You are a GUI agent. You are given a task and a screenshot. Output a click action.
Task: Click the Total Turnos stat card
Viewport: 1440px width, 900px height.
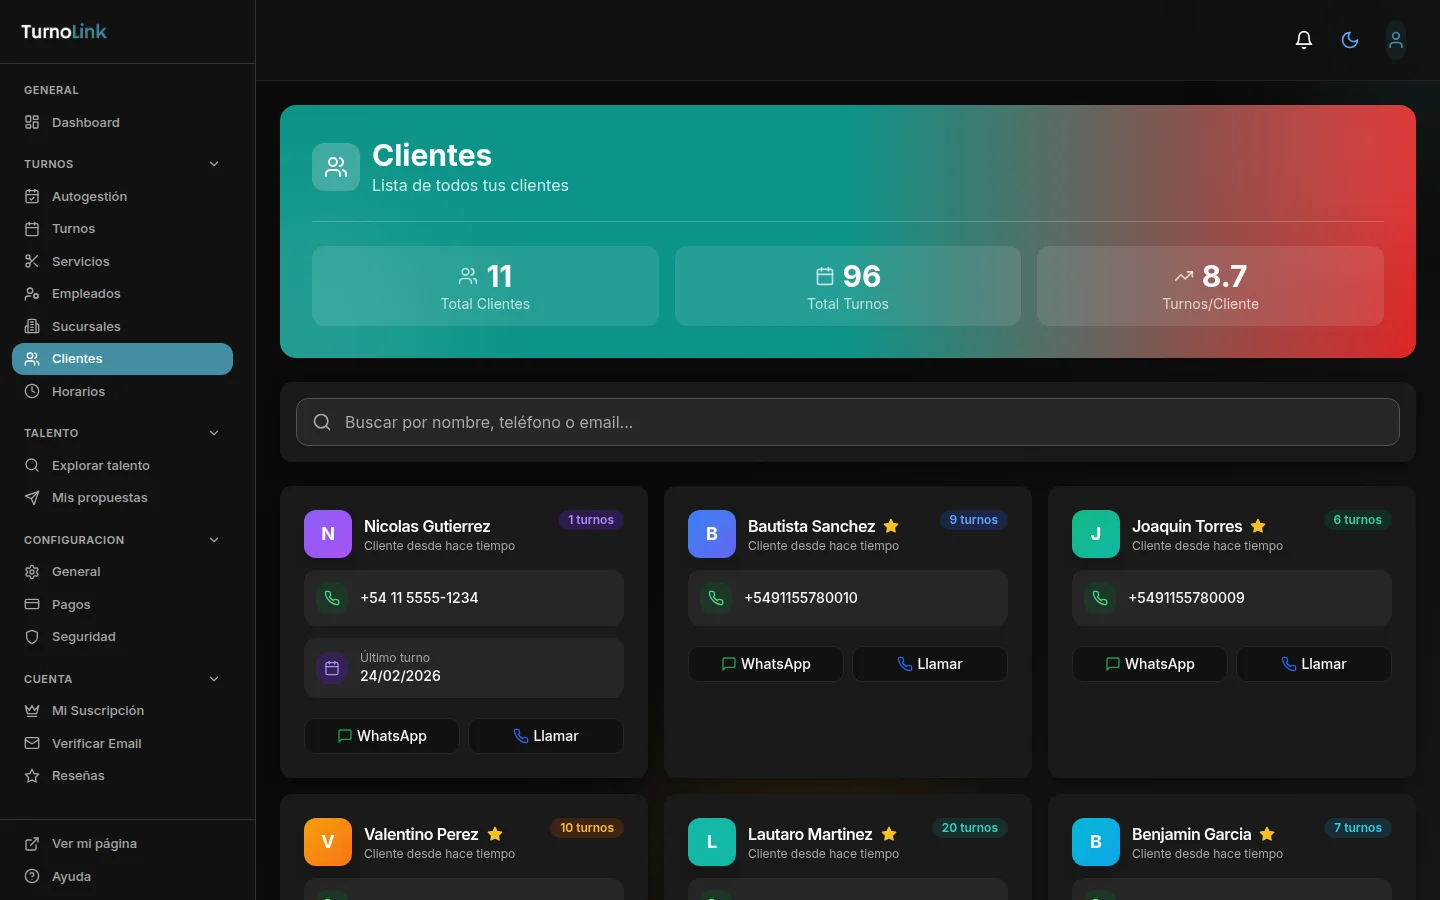tap(847, 286)
